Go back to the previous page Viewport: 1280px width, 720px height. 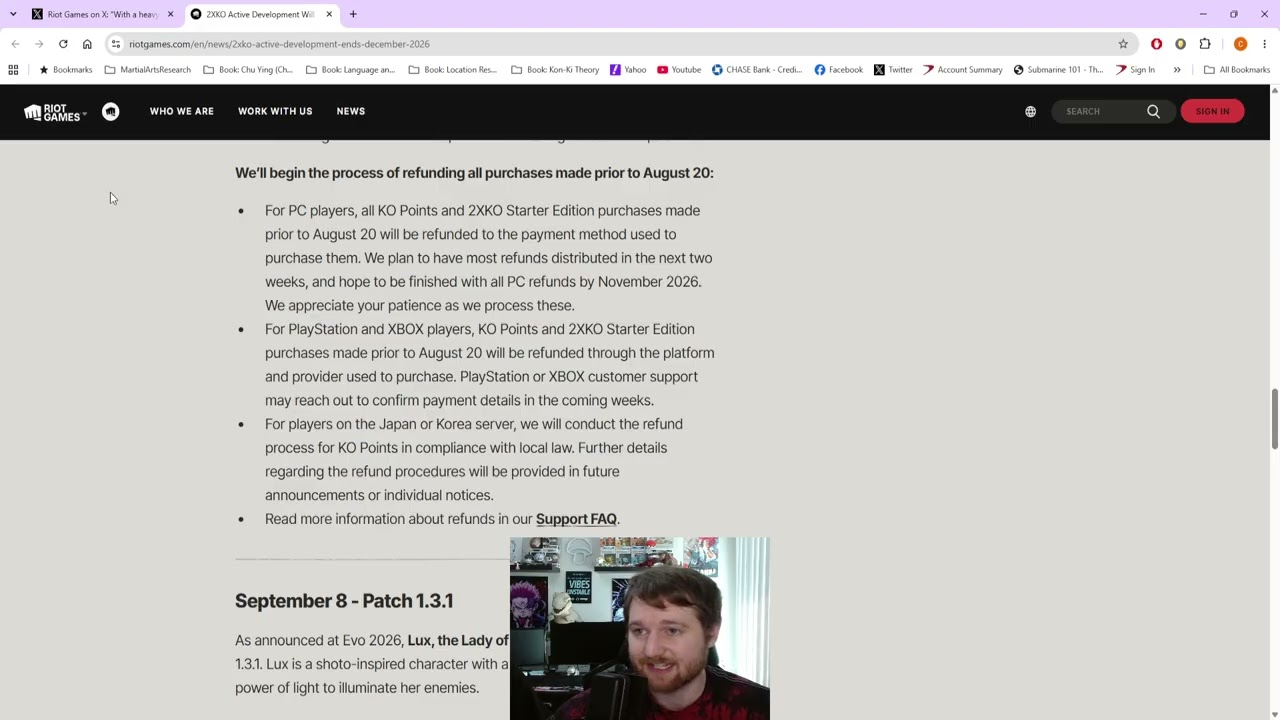pyautogui.click(x=15, y=44)
